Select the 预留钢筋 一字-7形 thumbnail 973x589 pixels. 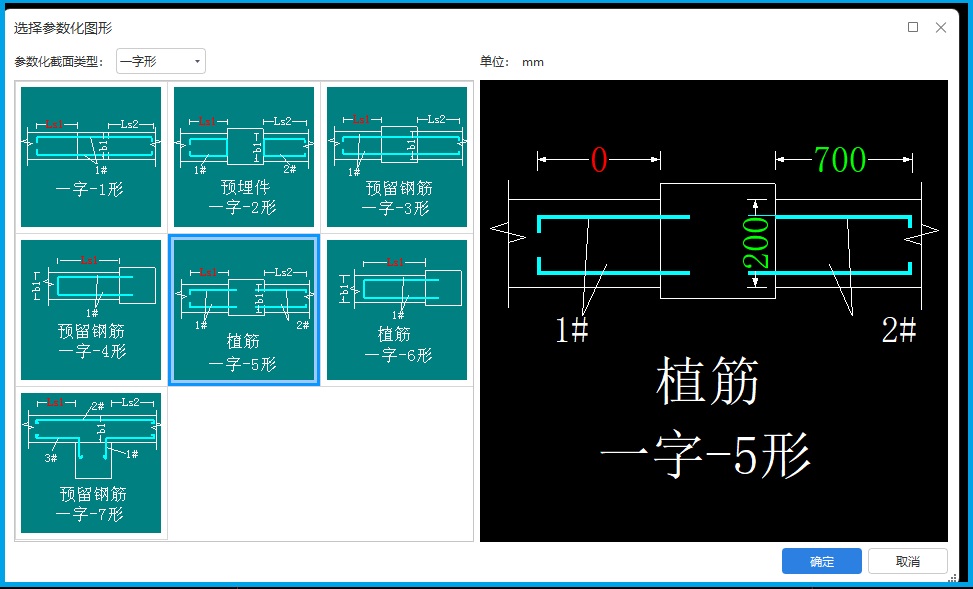[91, 463]
